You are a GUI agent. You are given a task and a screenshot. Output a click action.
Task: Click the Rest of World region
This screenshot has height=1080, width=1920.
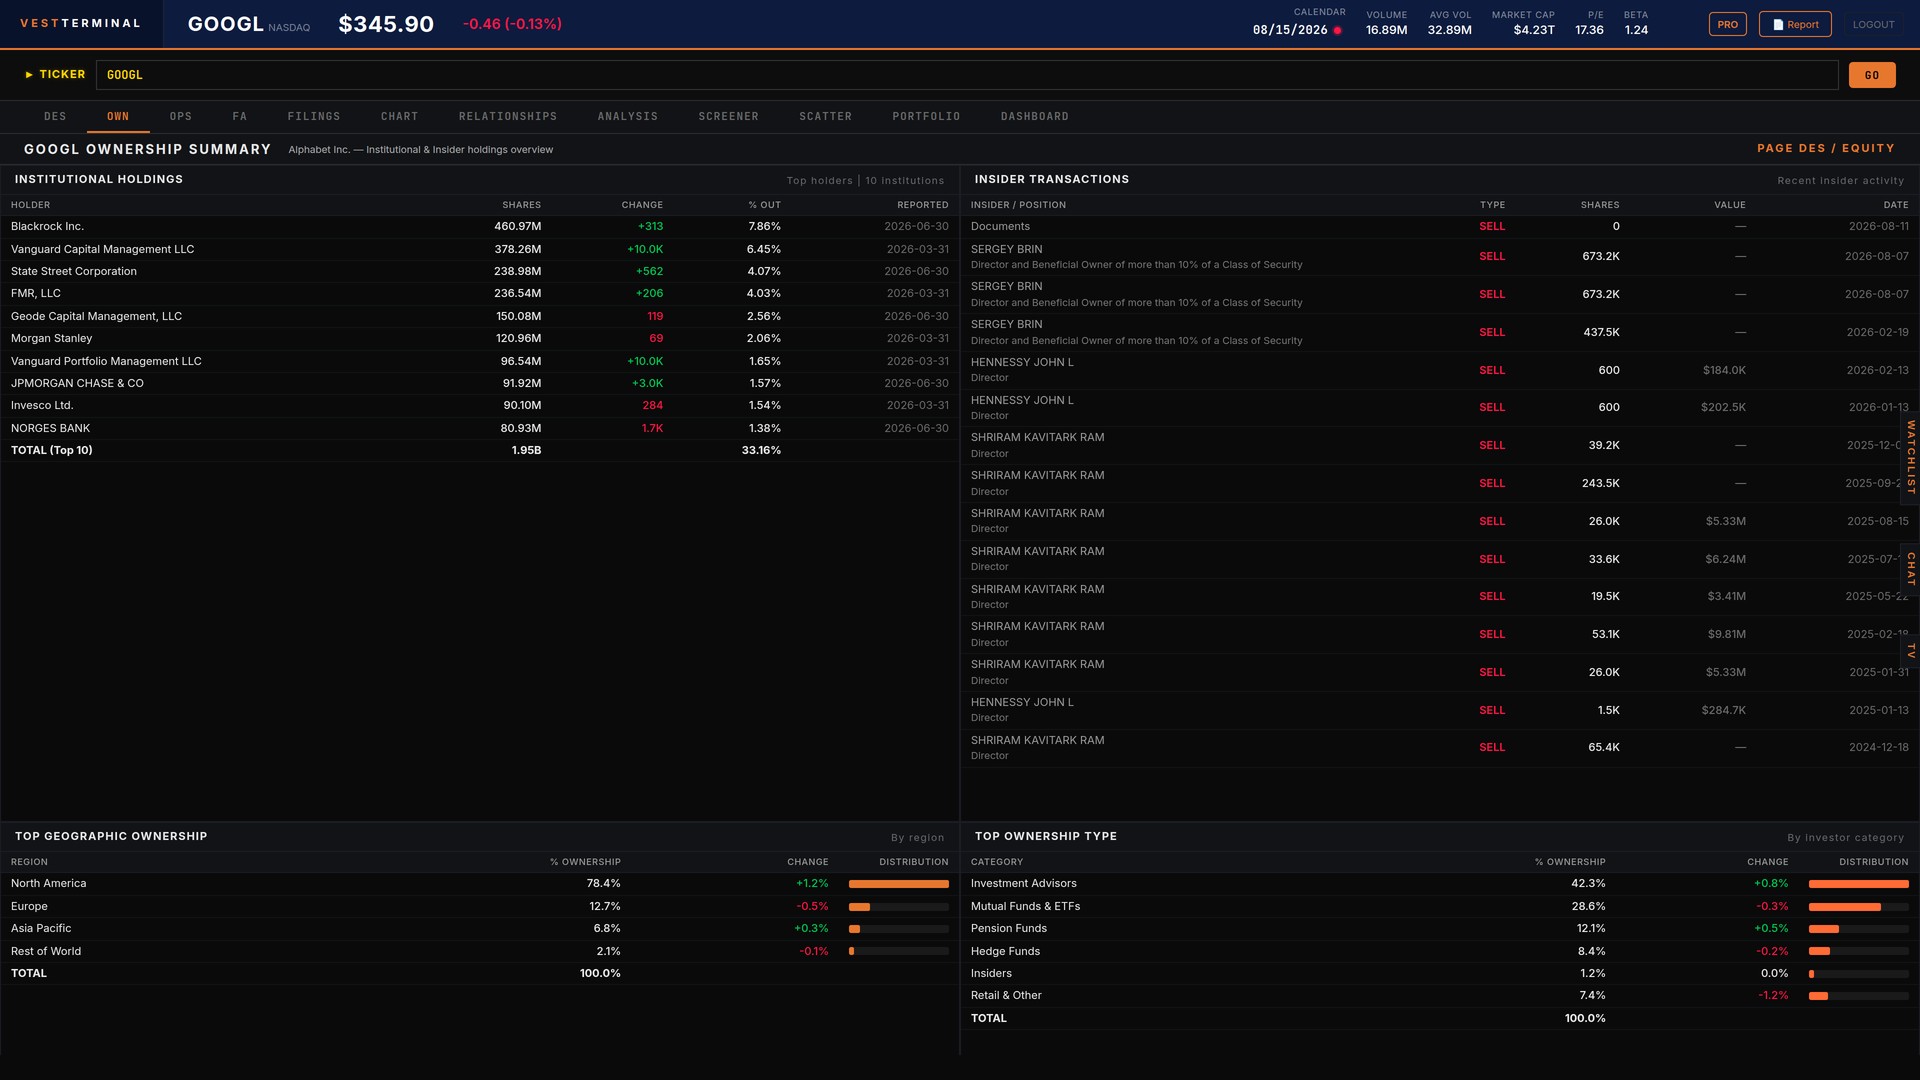coord(480,951)
